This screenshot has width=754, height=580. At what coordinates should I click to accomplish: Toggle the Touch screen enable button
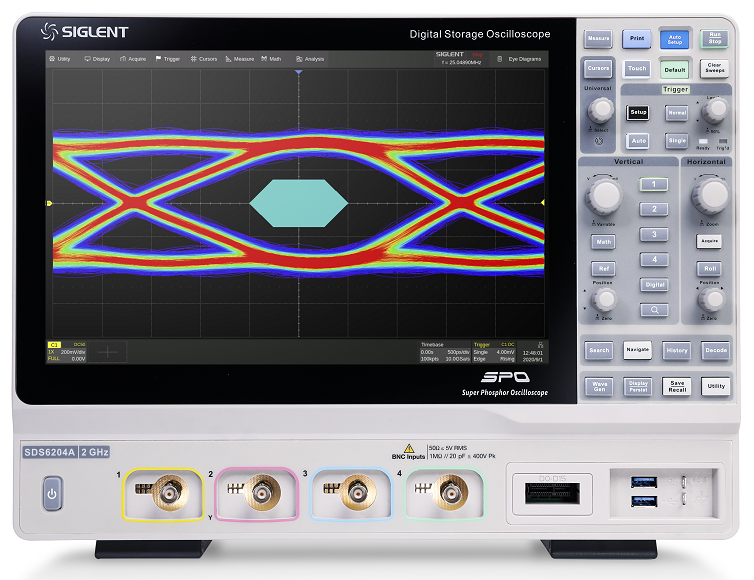[637, 69]
